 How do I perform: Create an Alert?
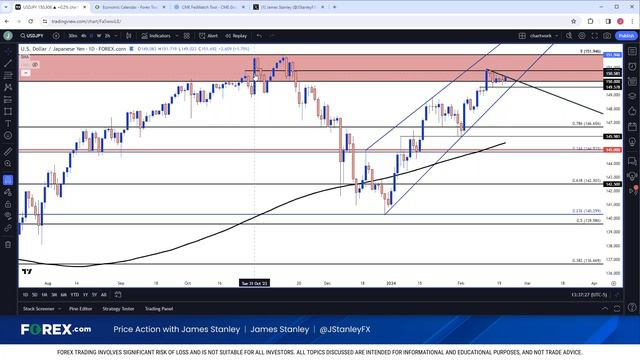point(209,36)
